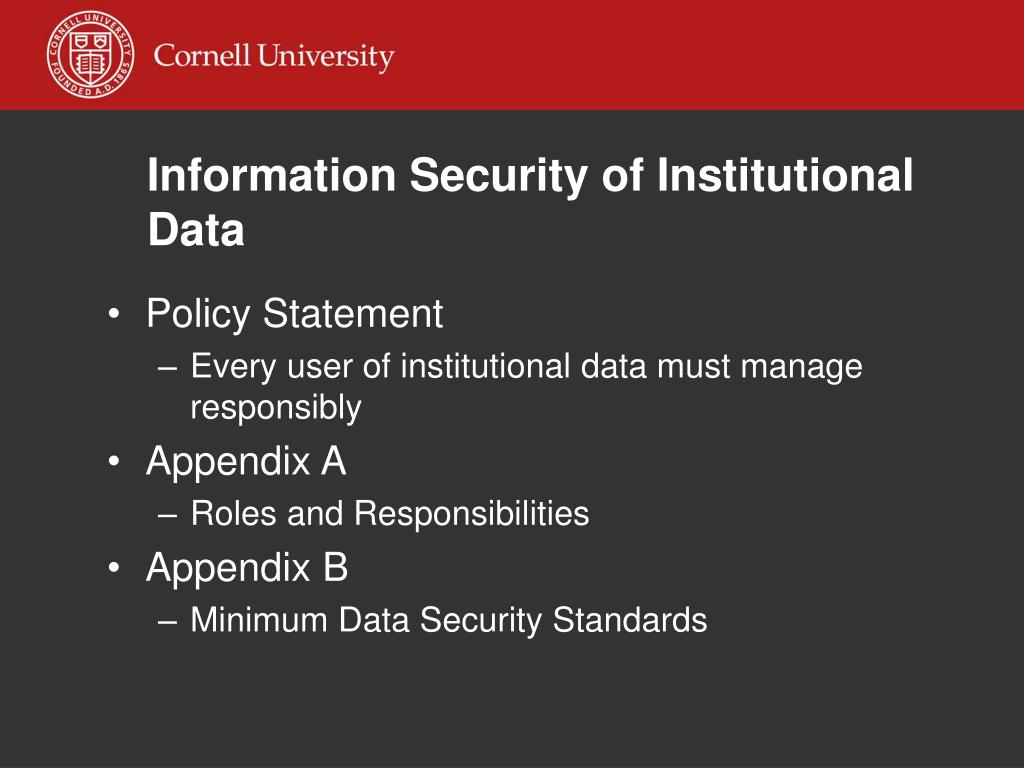
Task: Click the word 'Security' in the title
Action: pos(498,176)
